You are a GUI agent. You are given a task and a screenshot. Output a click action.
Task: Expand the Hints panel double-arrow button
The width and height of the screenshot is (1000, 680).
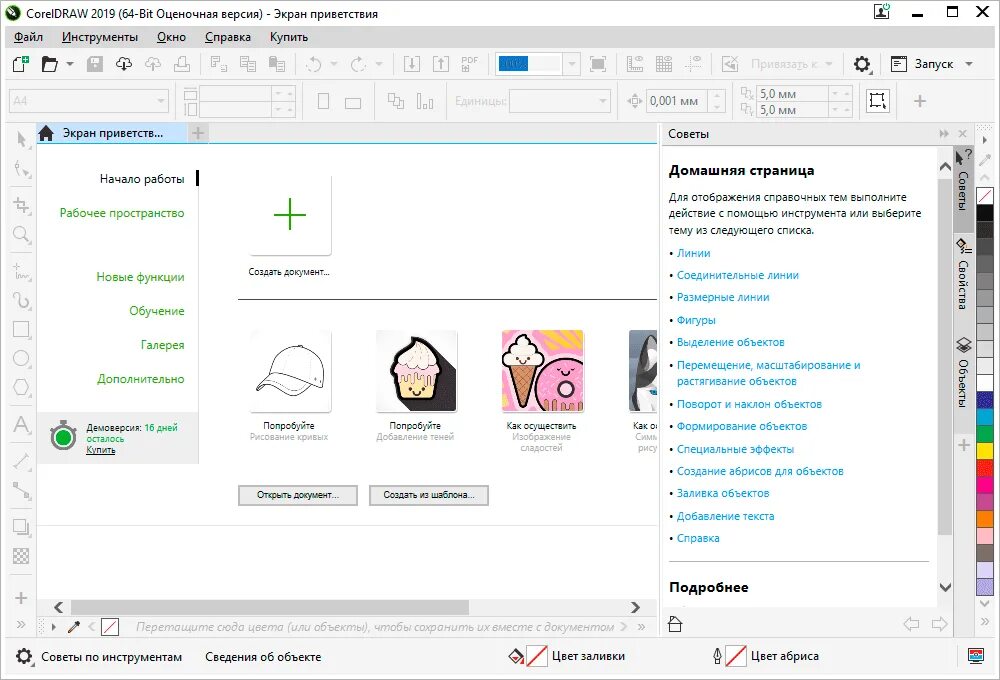click(x=944, y=134)
